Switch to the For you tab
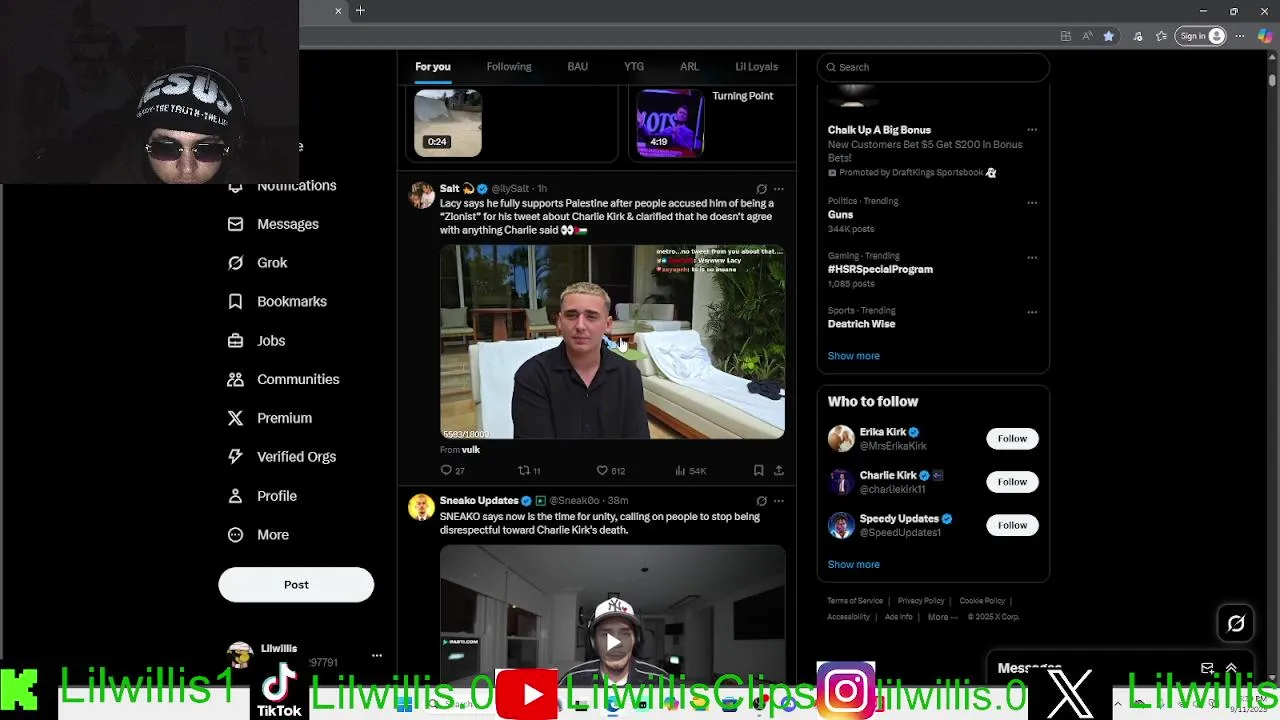Image resolution: width=1280 pixels, height=720 pixels. pyautogui.click(x=433, y=67)
